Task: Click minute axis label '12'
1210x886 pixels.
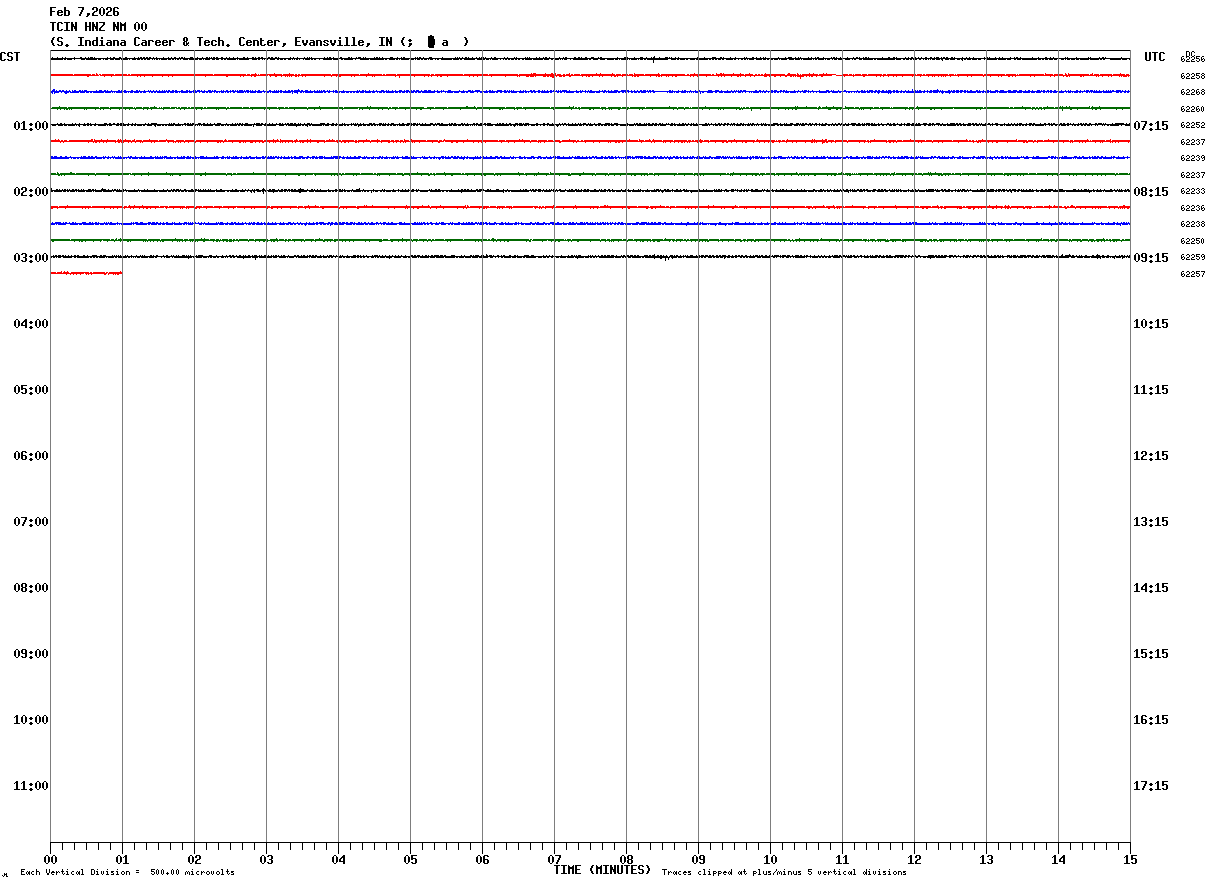Action: 914,860
